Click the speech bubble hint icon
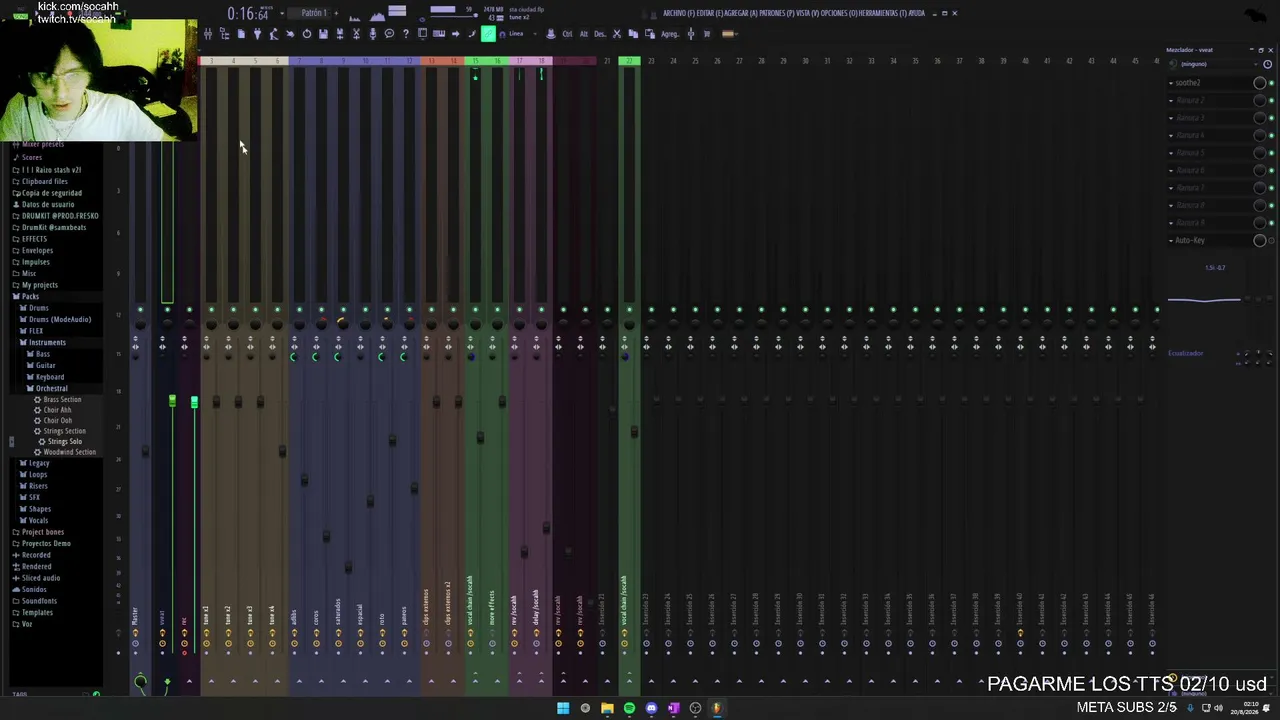 tap(389, 34)
